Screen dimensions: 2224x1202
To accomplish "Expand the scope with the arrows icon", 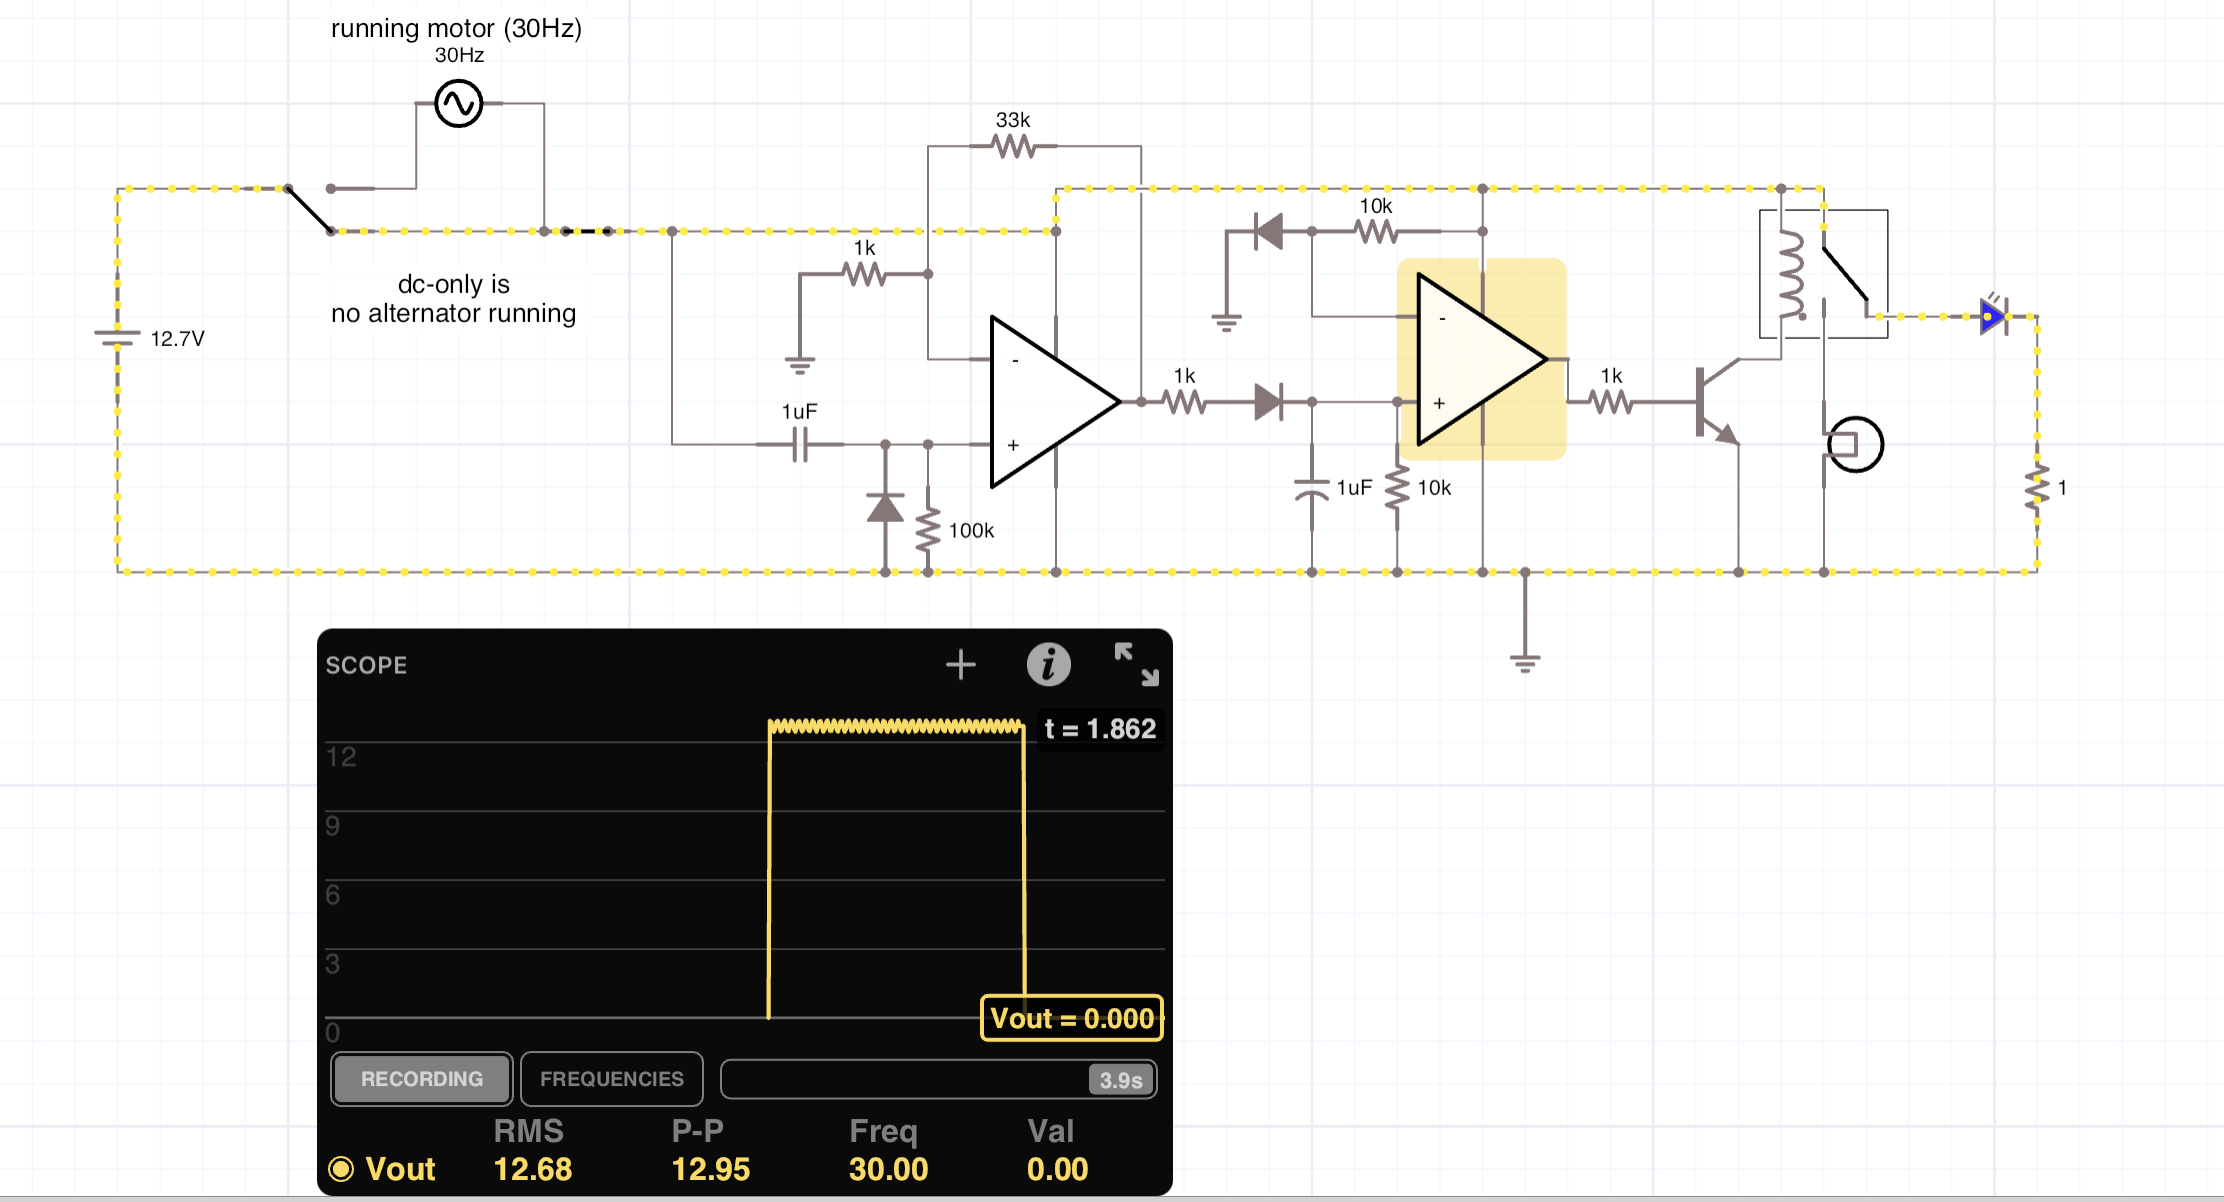I will click(1136, 664).
